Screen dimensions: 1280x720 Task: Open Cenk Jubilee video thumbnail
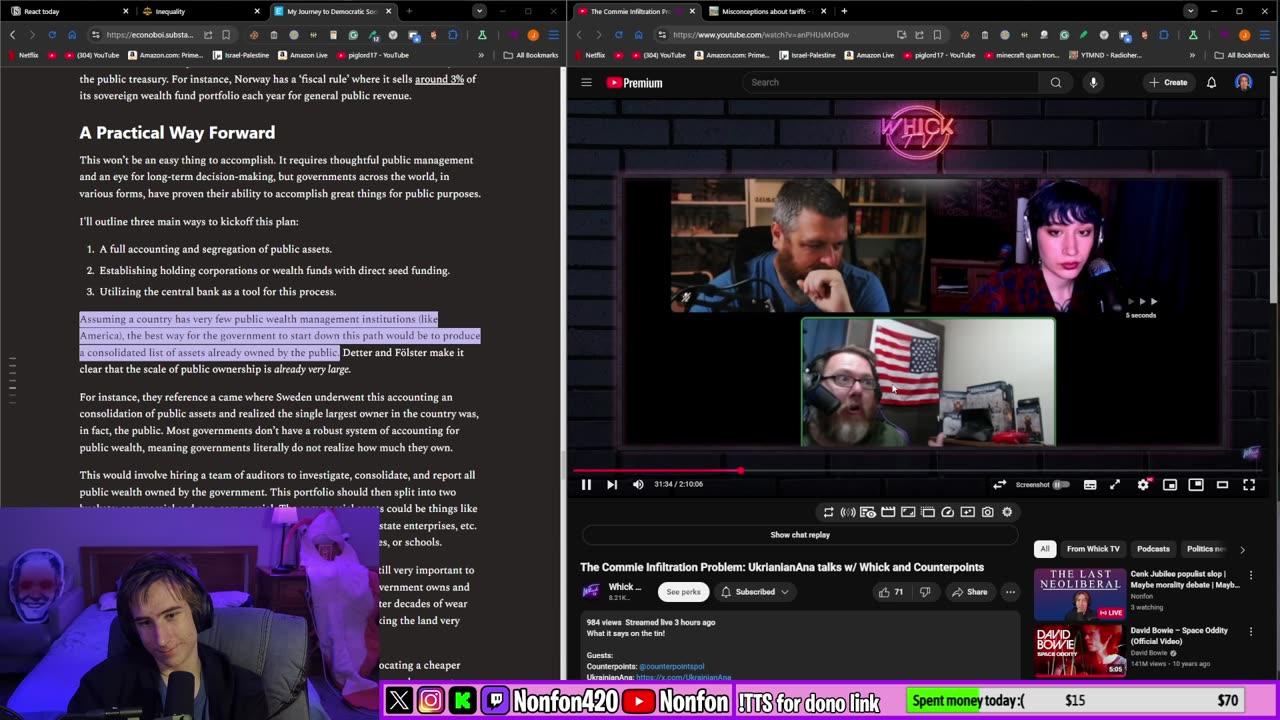(x=1079, y=594)
